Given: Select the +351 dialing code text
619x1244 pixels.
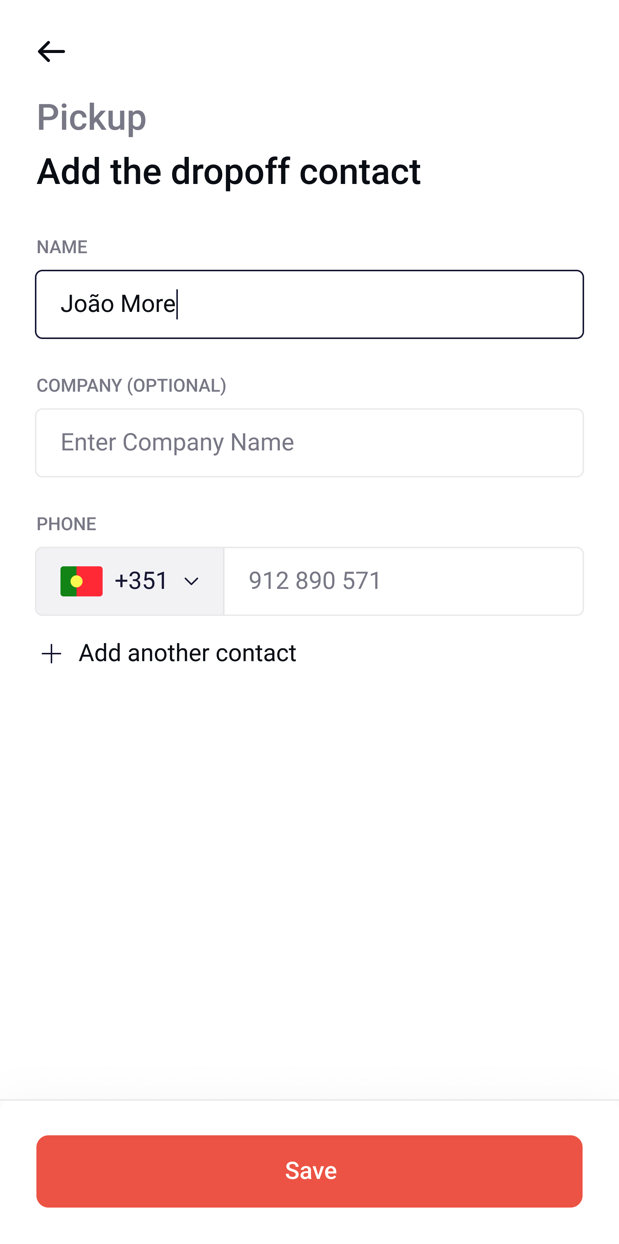Looking at the screenshot, I should point(141,580).
